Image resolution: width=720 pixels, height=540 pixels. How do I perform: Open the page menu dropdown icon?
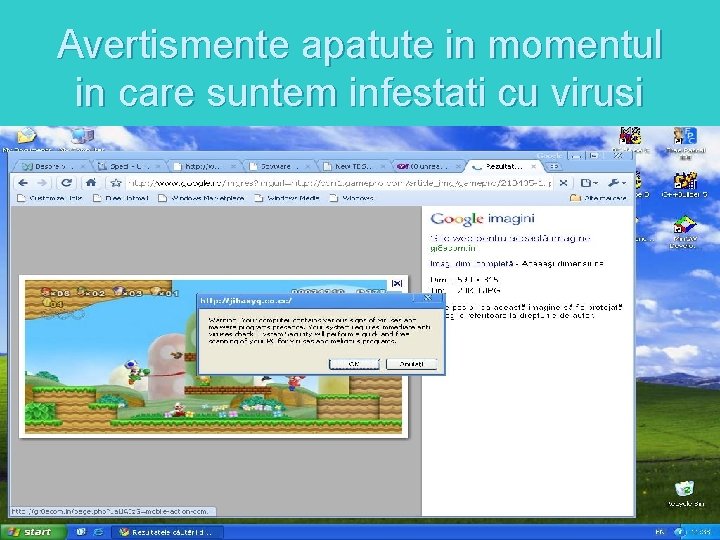pos(589,183)
